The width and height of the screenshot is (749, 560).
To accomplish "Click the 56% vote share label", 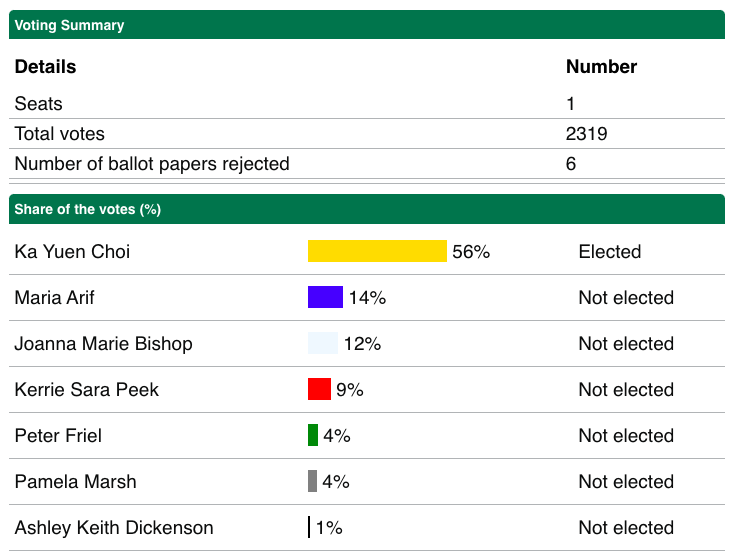I will click(x=471, y=252).
